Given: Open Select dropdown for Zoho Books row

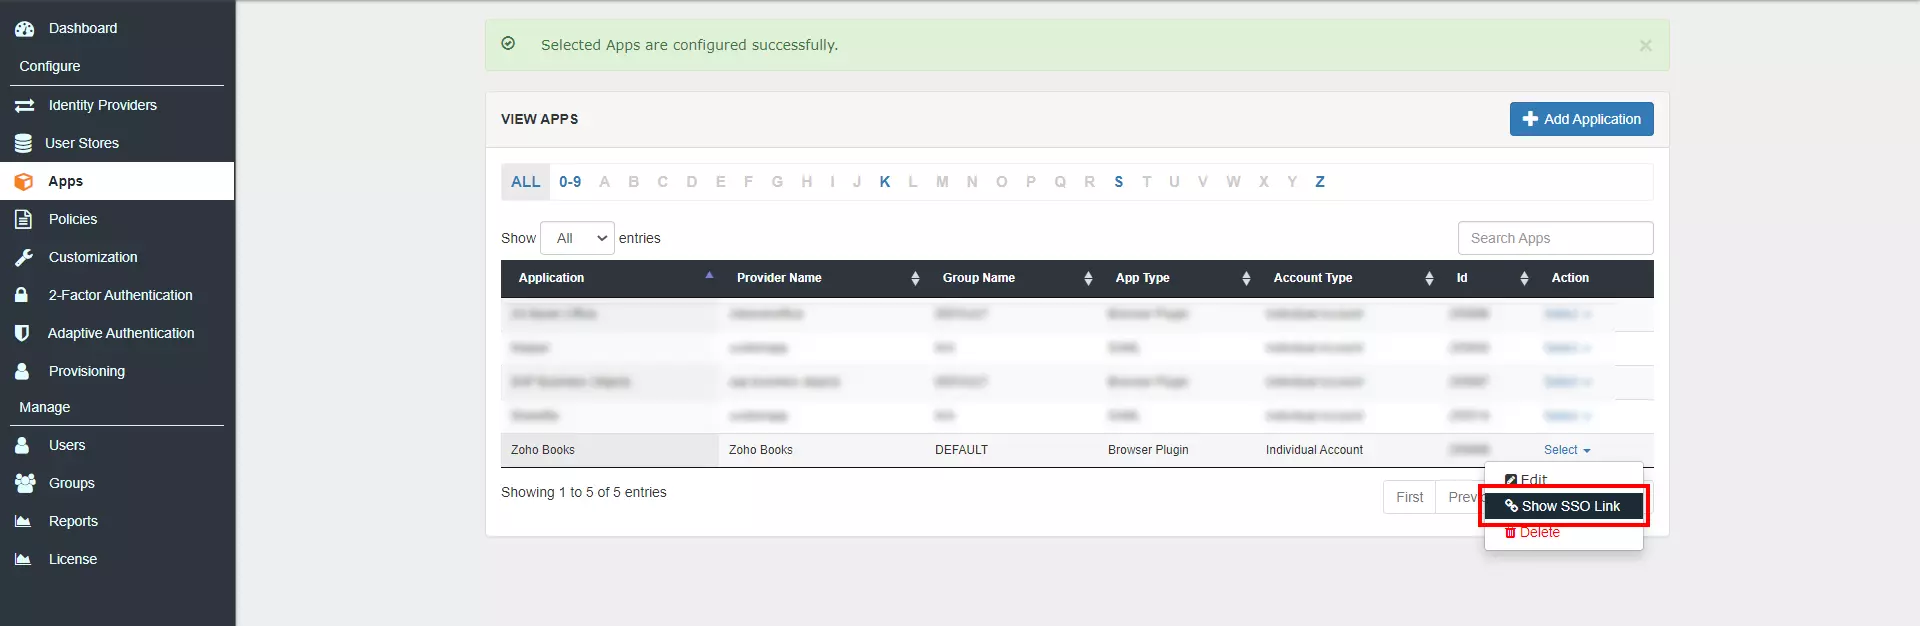Looking at the screenshot, I should (1567, 450).
